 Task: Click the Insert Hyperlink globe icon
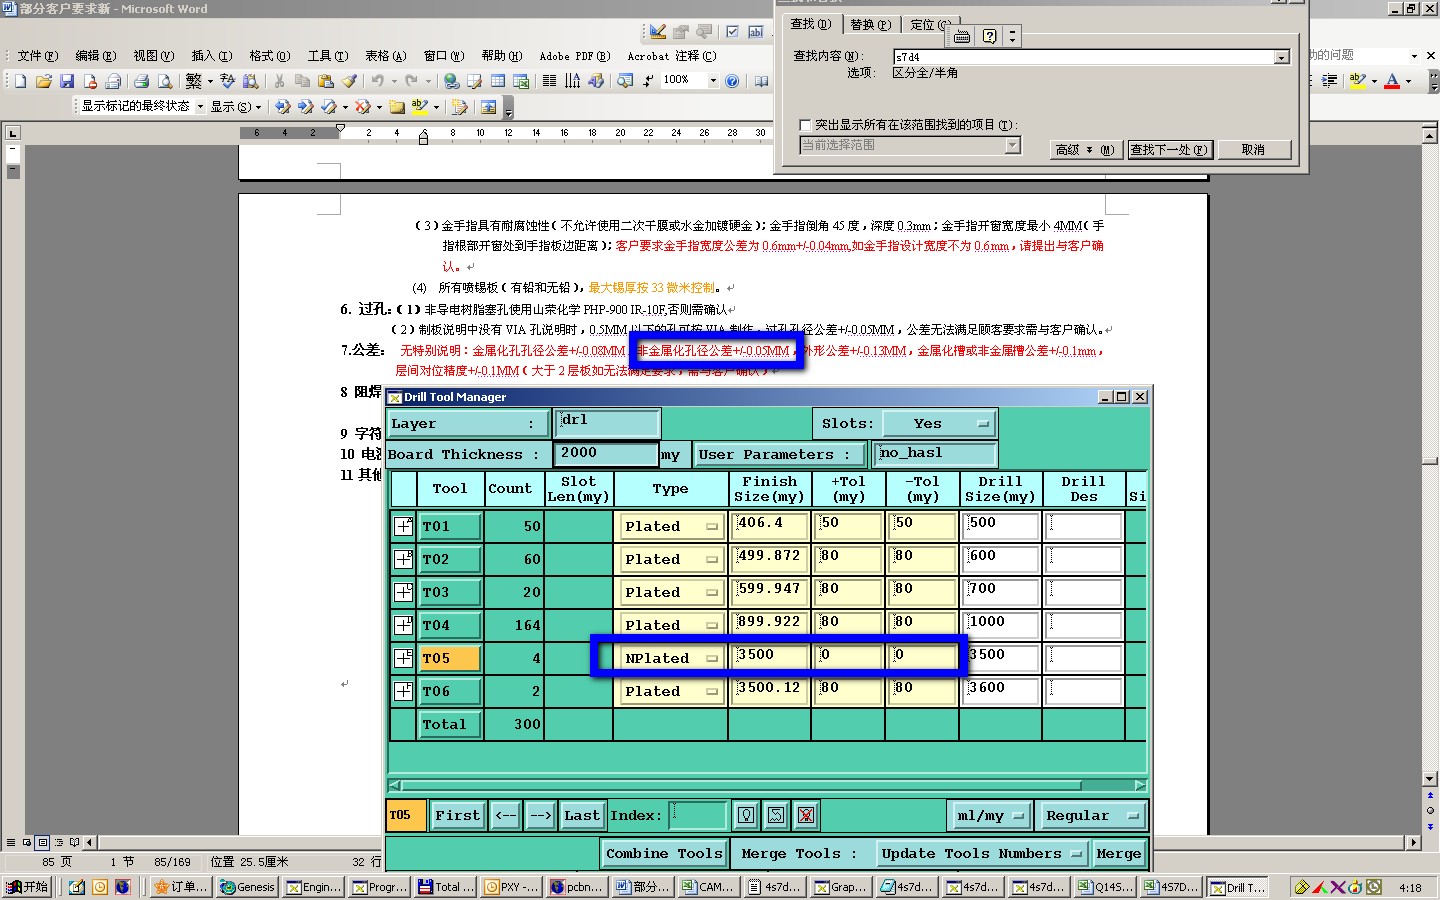[x=452, y=81]
